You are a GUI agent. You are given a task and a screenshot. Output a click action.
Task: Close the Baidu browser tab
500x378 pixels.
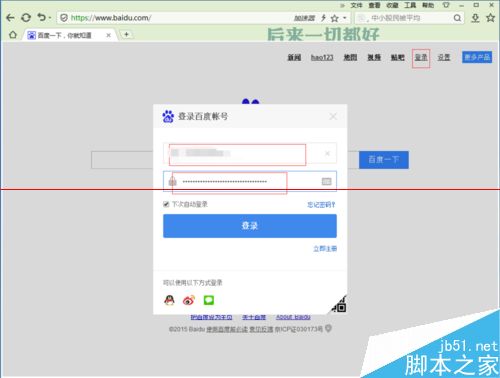tap(109, 35)
